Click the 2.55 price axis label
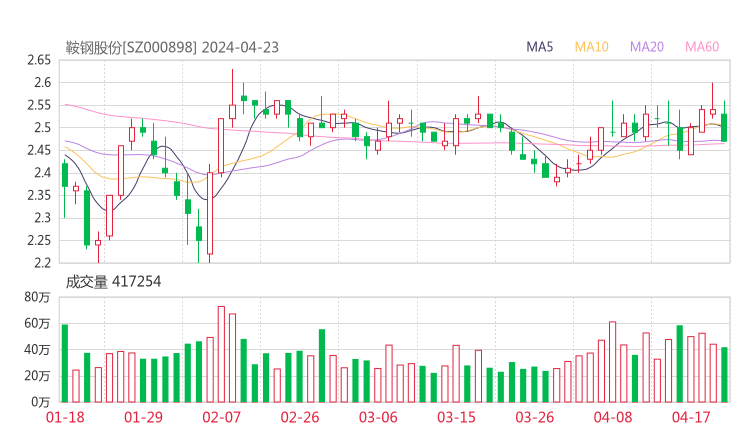This screenshot has width=740, height=440. click(x=39, y=105)
